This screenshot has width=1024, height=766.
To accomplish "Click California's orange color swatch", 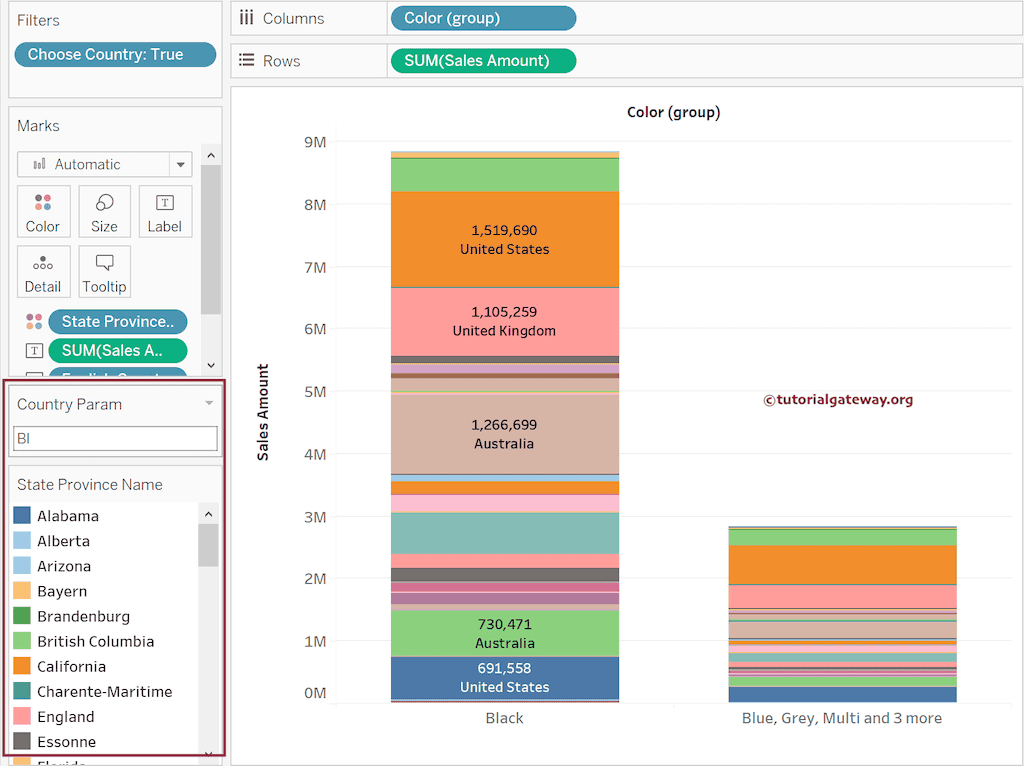I will (19, 666).
